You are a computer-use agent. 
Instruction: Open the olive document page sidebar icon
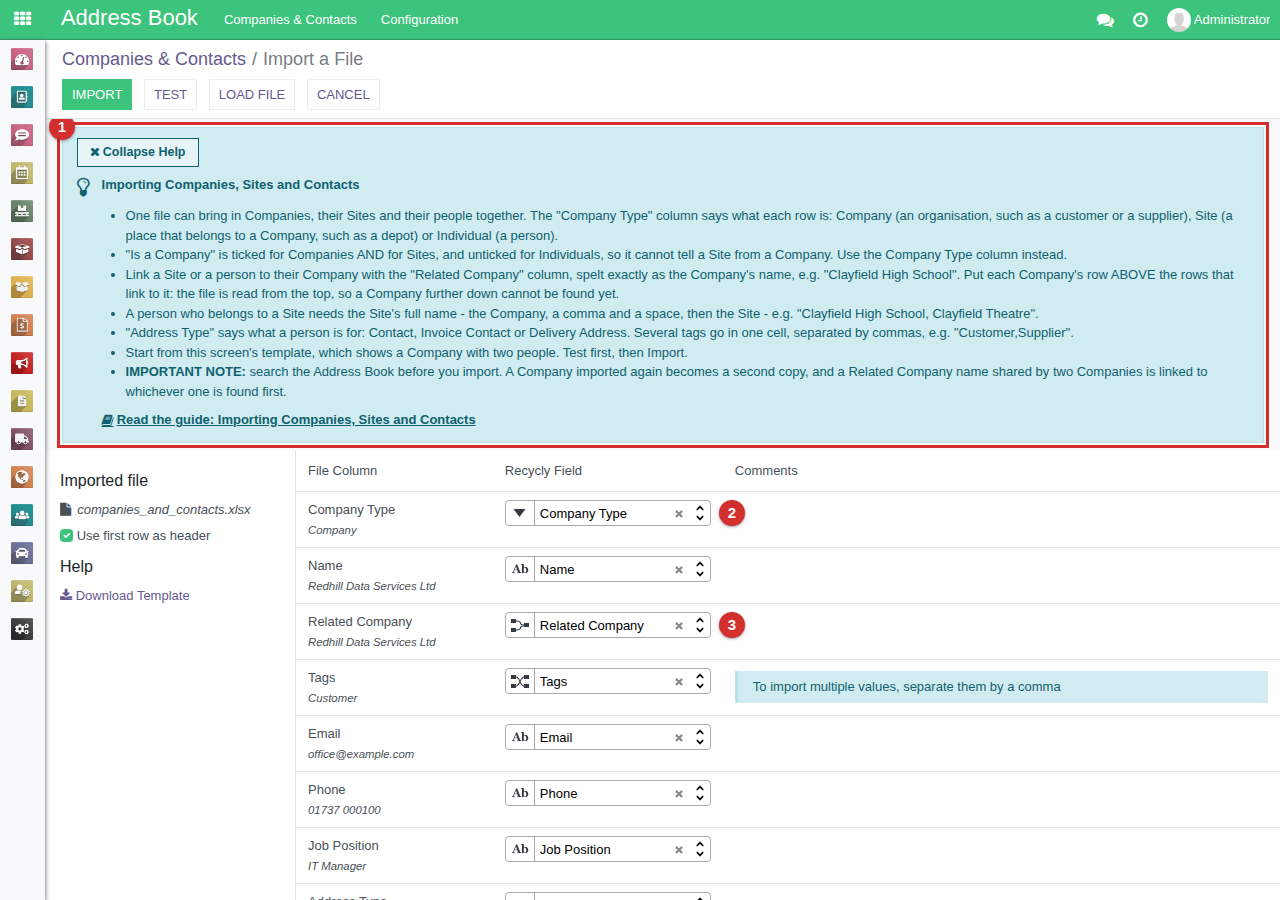pyautogui.click(x=22, y=401)
